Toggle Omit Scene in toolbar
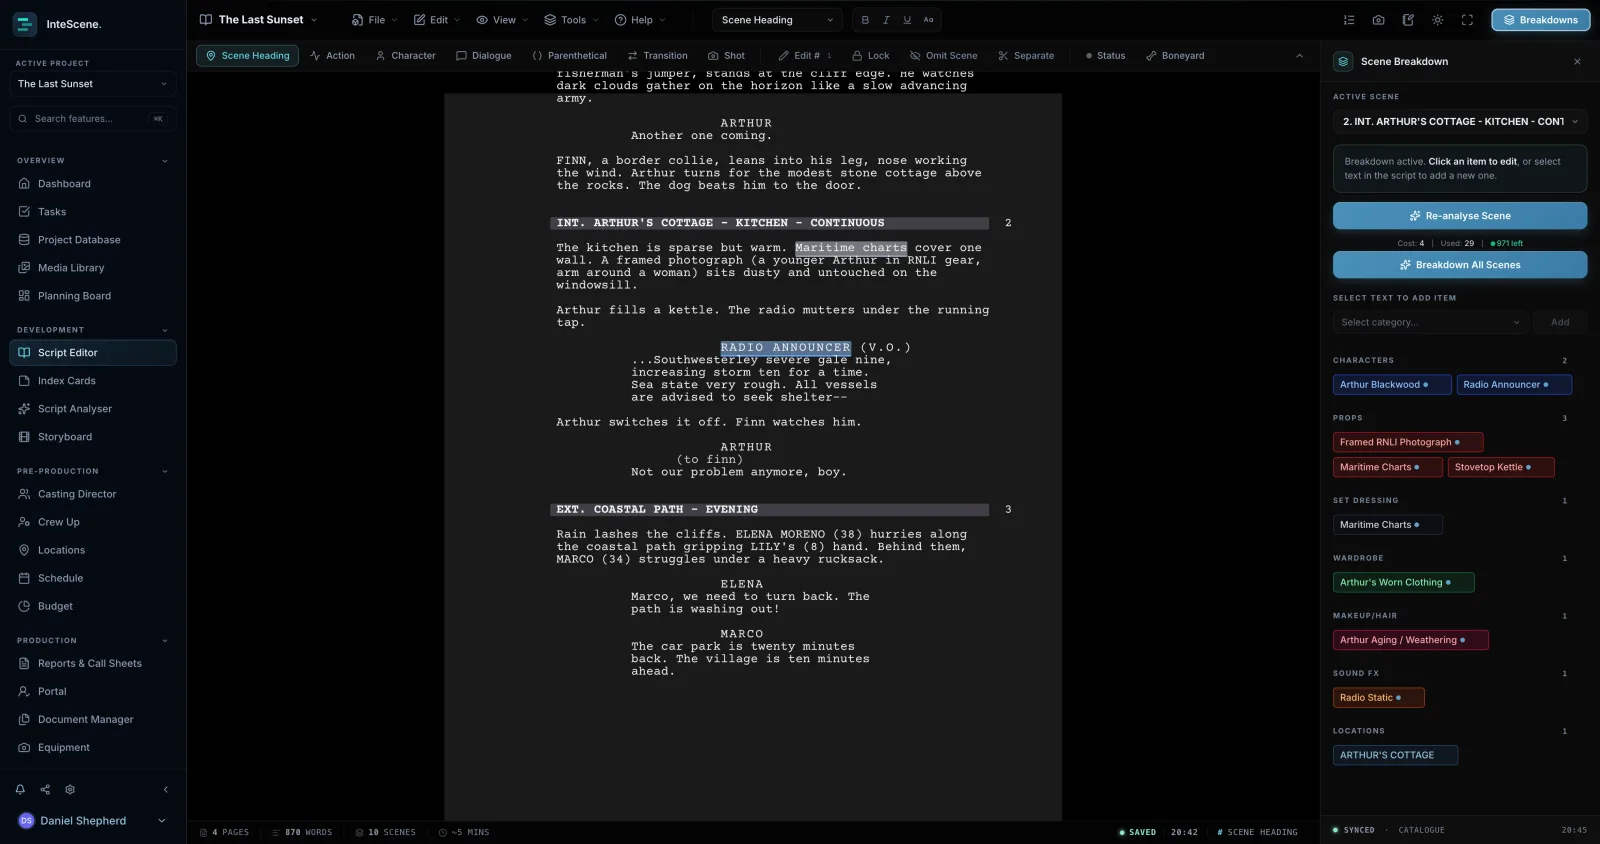The height and width of the screenshot is (844, 1600). [943, 56]
